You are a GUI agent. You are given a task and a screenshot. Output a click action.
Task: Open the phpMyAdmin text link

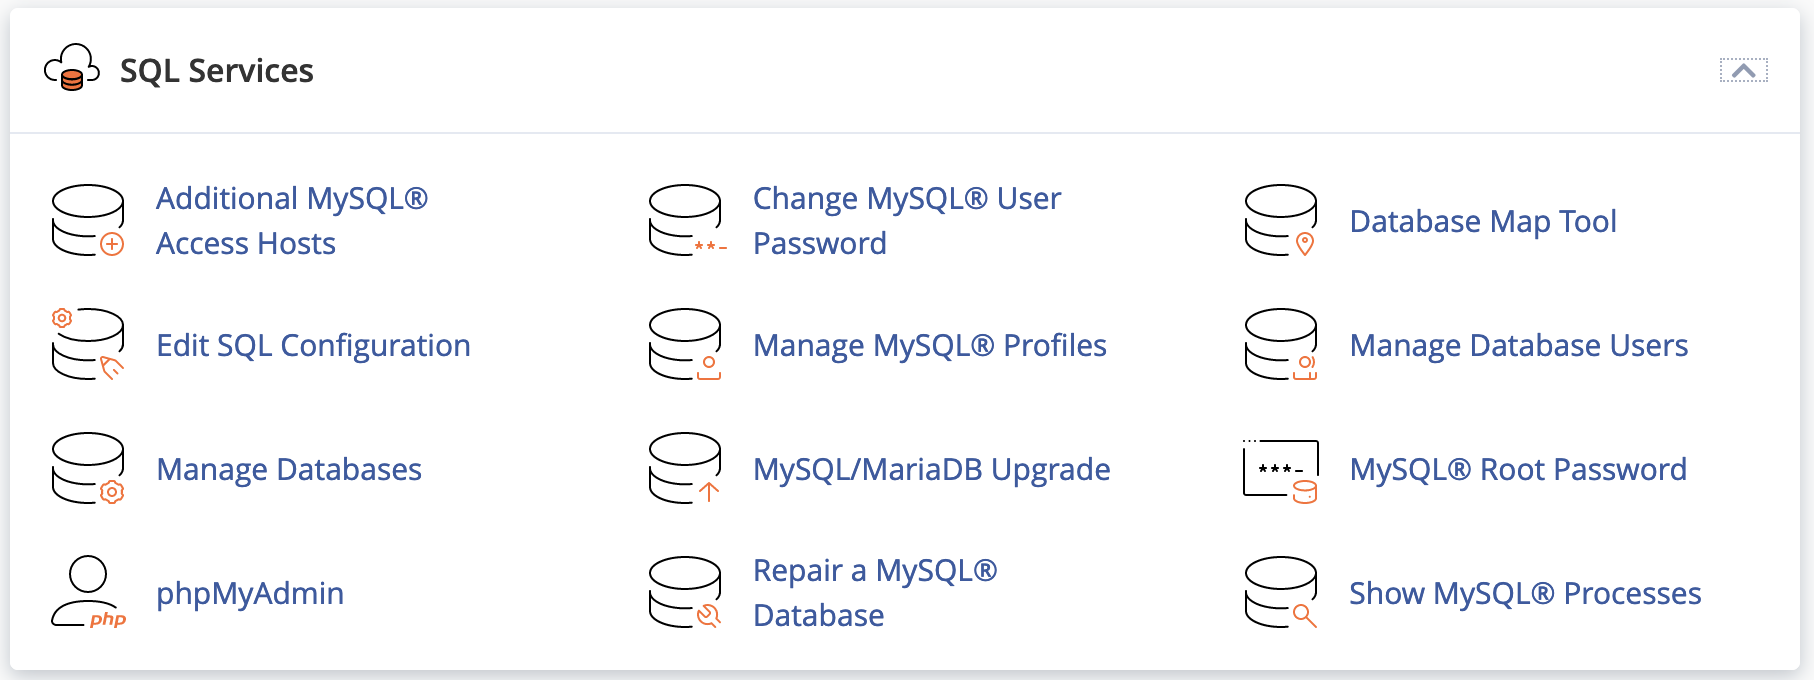(250, 593)
